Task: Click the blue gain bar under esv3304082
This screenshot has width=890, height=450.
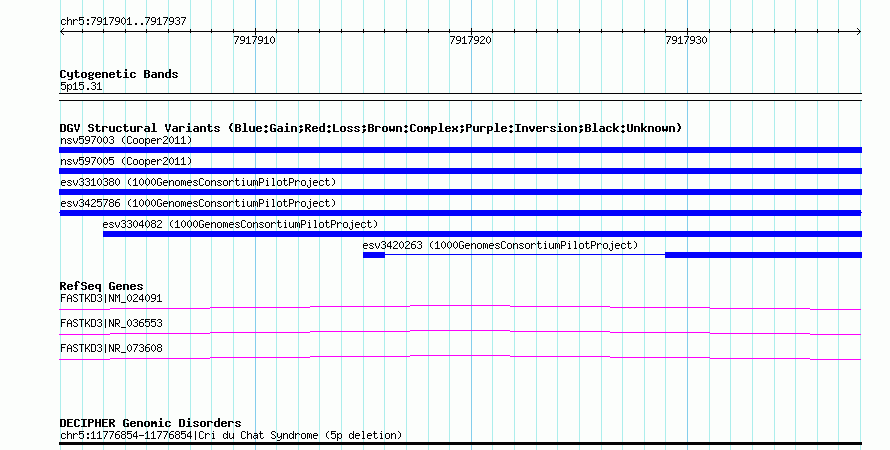Action: [482, 234]
